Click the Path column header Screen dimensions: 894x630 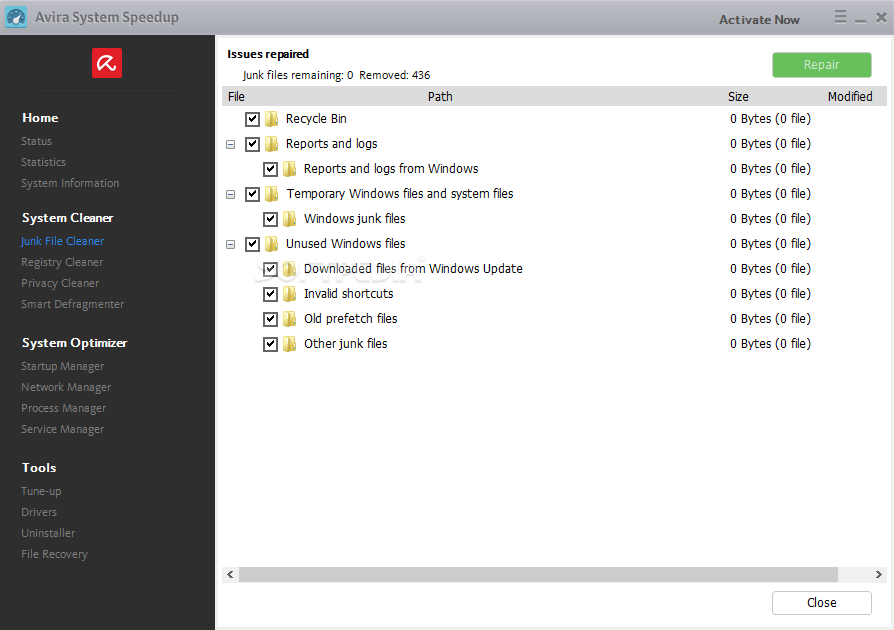440,96
